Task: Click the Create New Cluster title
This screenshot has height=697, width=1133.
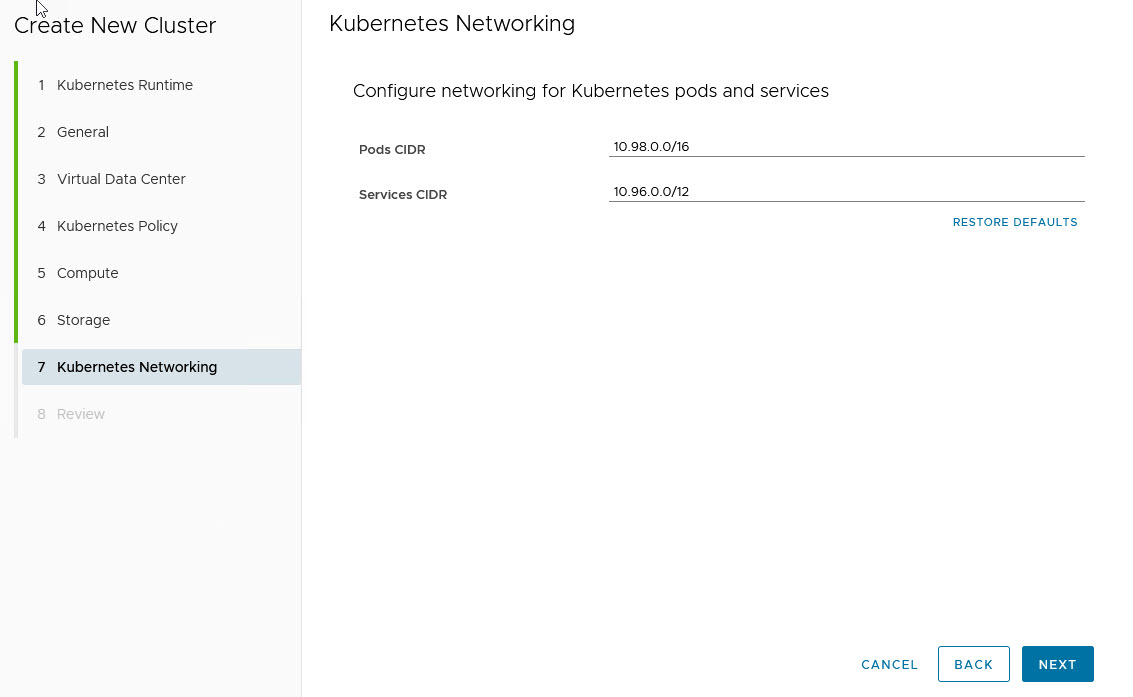Action: pyautogui.click(x=115, y=26)
